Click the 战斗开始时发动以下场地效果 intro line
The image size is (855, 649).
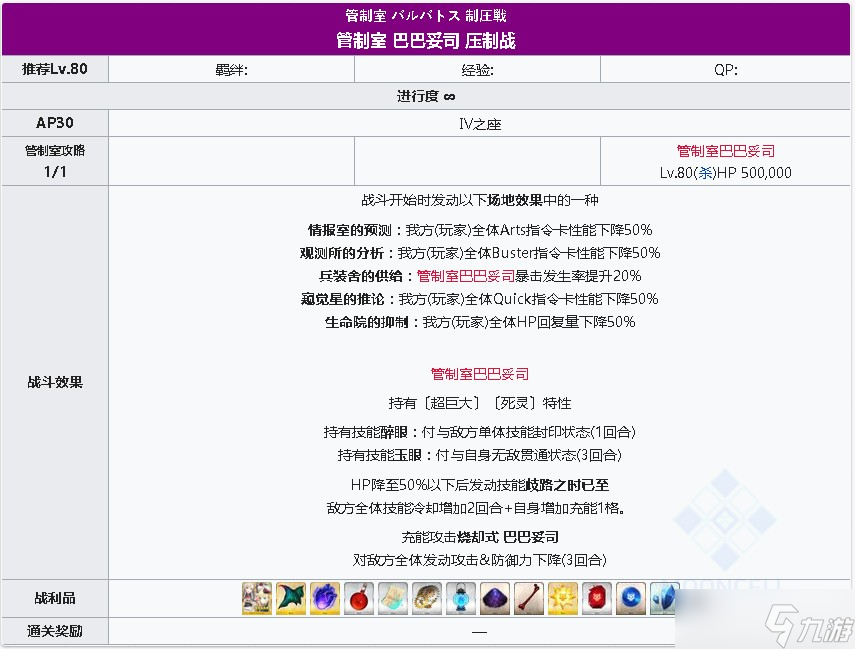coord(480,200)
